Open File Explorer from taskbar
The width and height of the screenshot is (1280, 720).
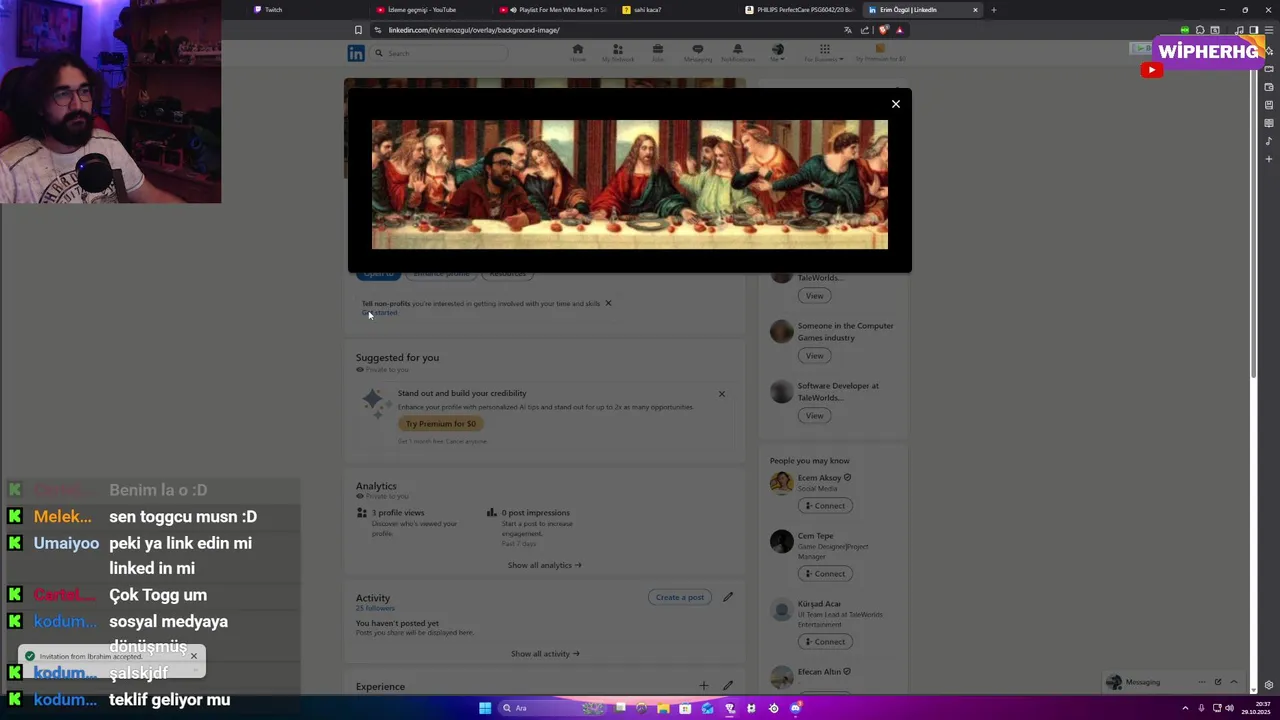[x=663, y=708]
